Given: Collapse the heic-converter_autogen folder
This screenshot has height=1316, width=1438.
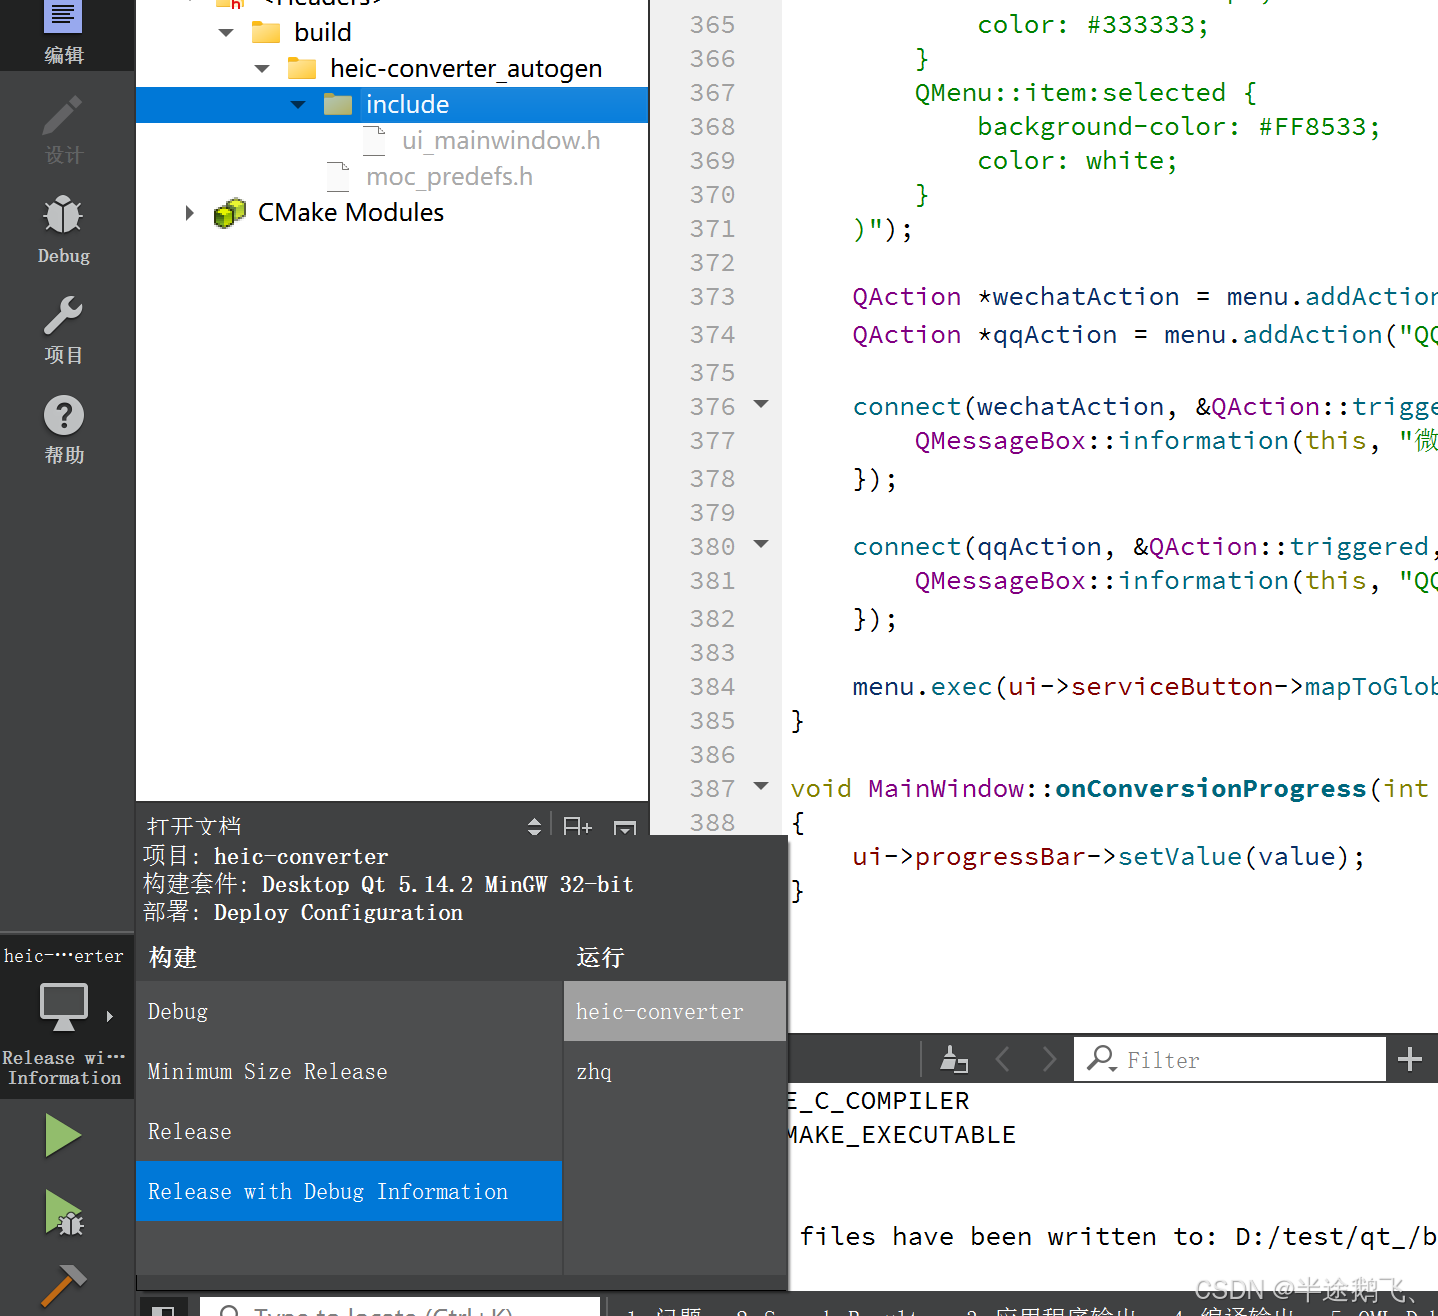Looking at the screenshot, I should 262,69.
